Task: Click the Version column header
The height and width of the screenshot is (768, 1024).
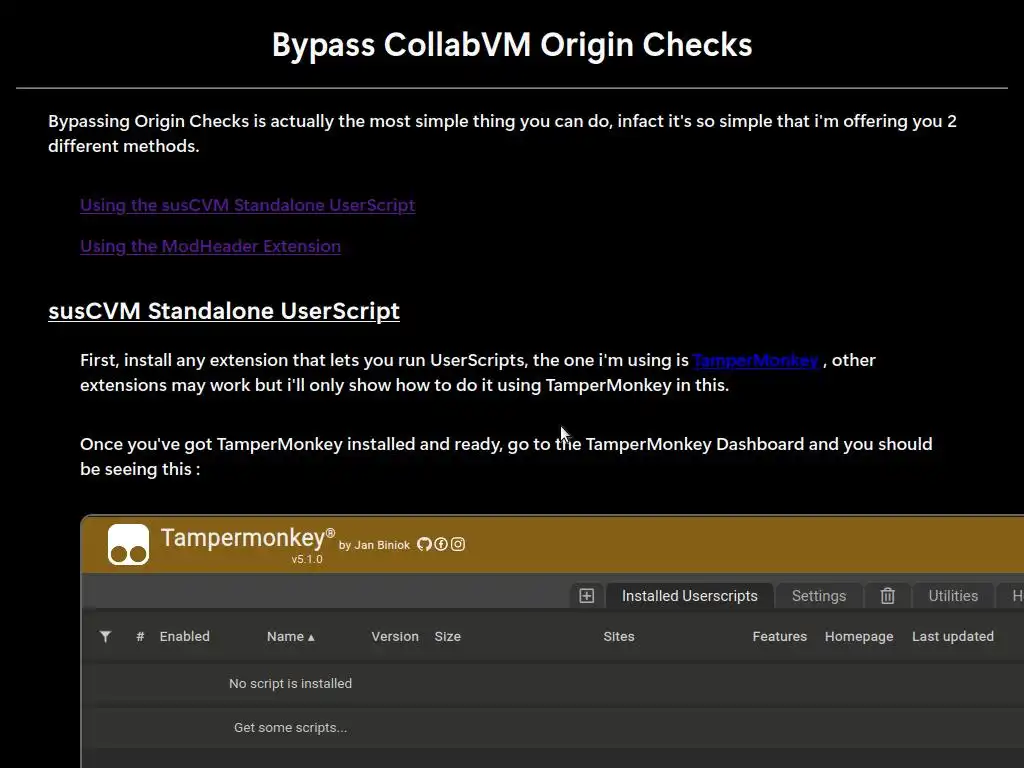Action: [x=395, y=636]
